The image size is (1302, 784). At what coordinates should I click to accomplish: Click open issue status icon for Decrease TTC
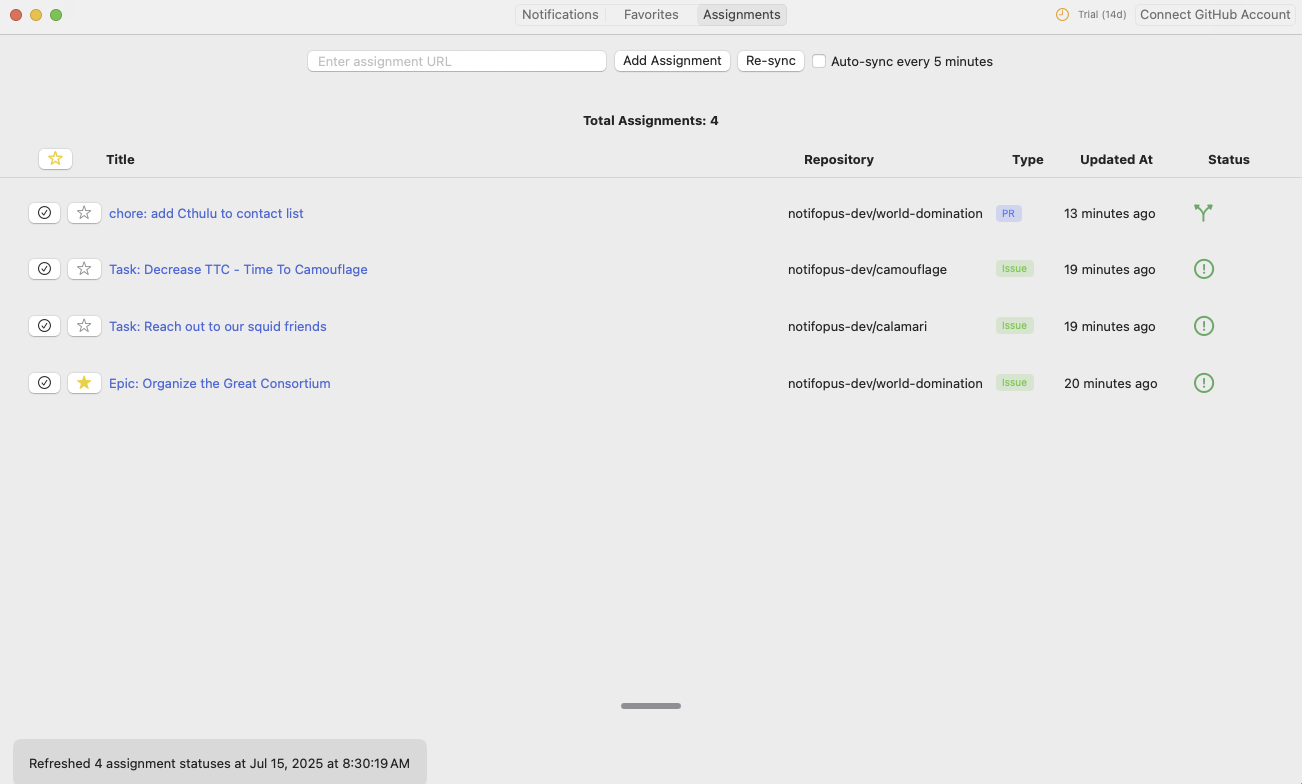[1204, 269]
